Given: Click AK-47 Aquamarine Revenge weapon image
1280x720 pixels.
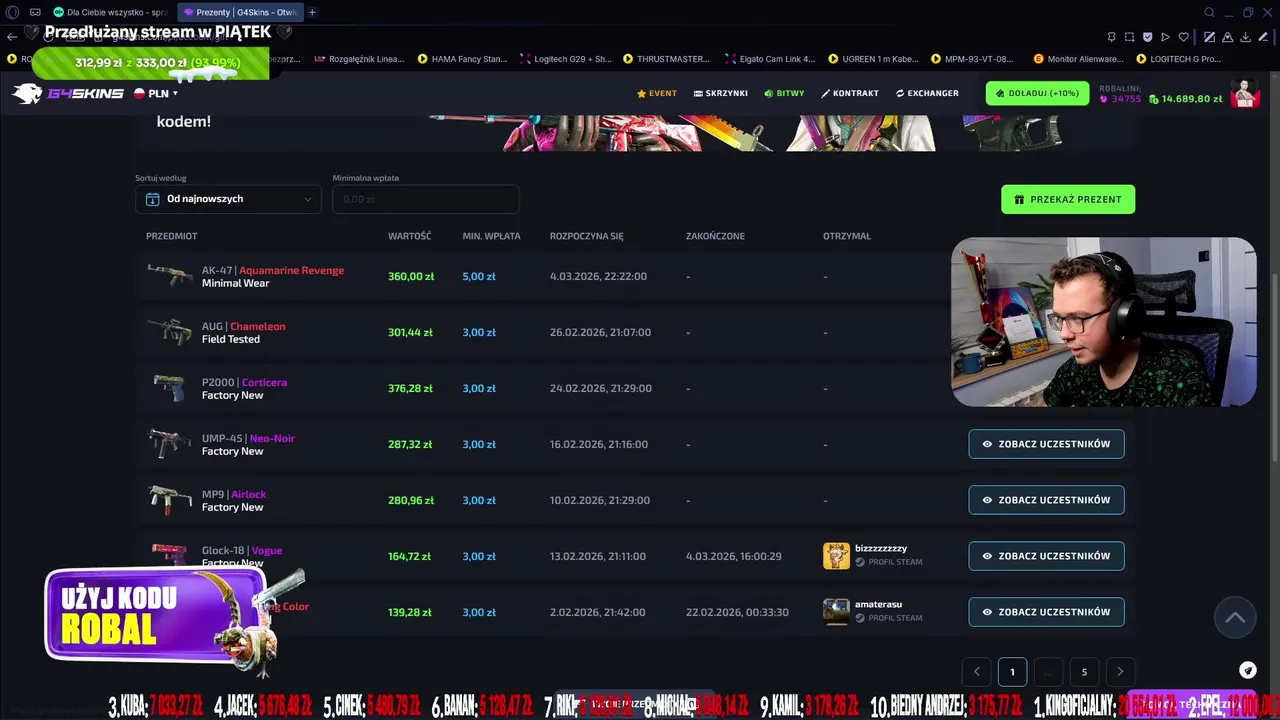Looking at the screenshot, I should point(169,276).
